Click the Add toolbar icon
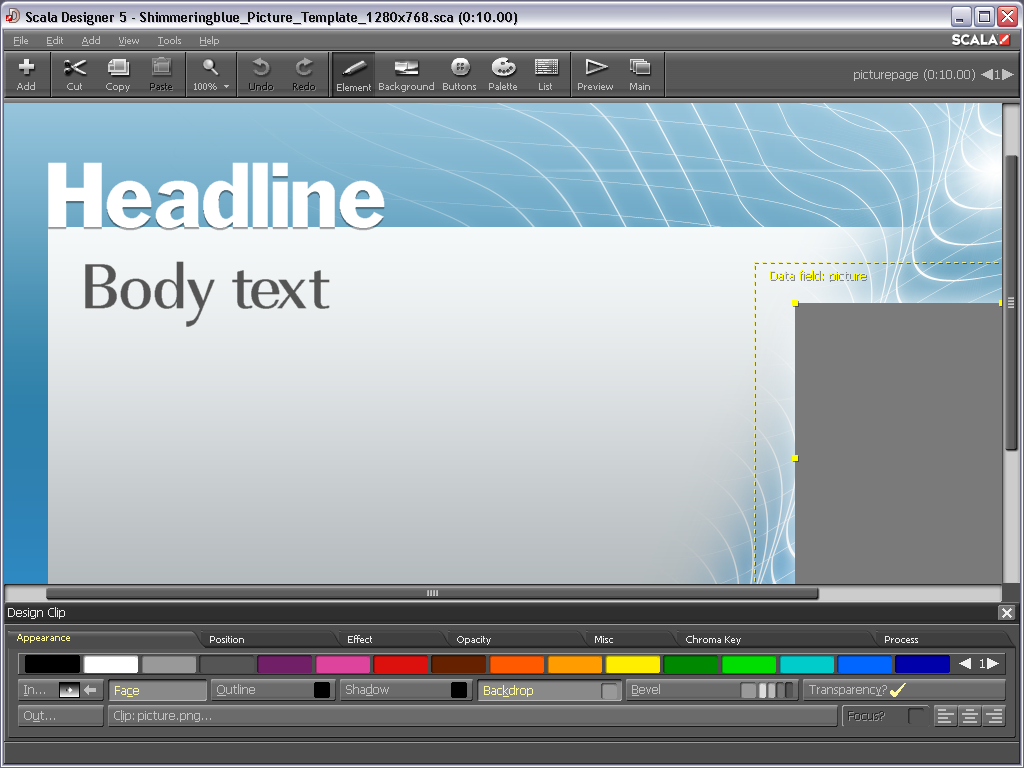Image resolution: width=1024 pixels, height=768 pixels. click(26, 74)
